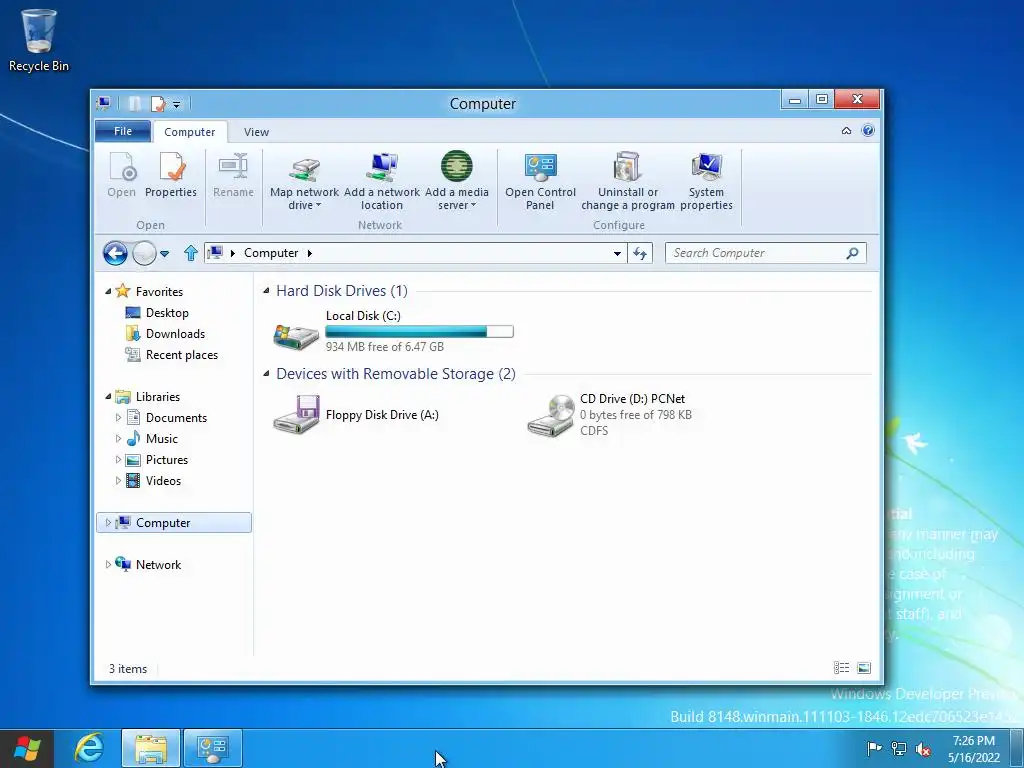Switch to the View ribbon tab
Screen dimensions: 1024x768
[256, 132]
